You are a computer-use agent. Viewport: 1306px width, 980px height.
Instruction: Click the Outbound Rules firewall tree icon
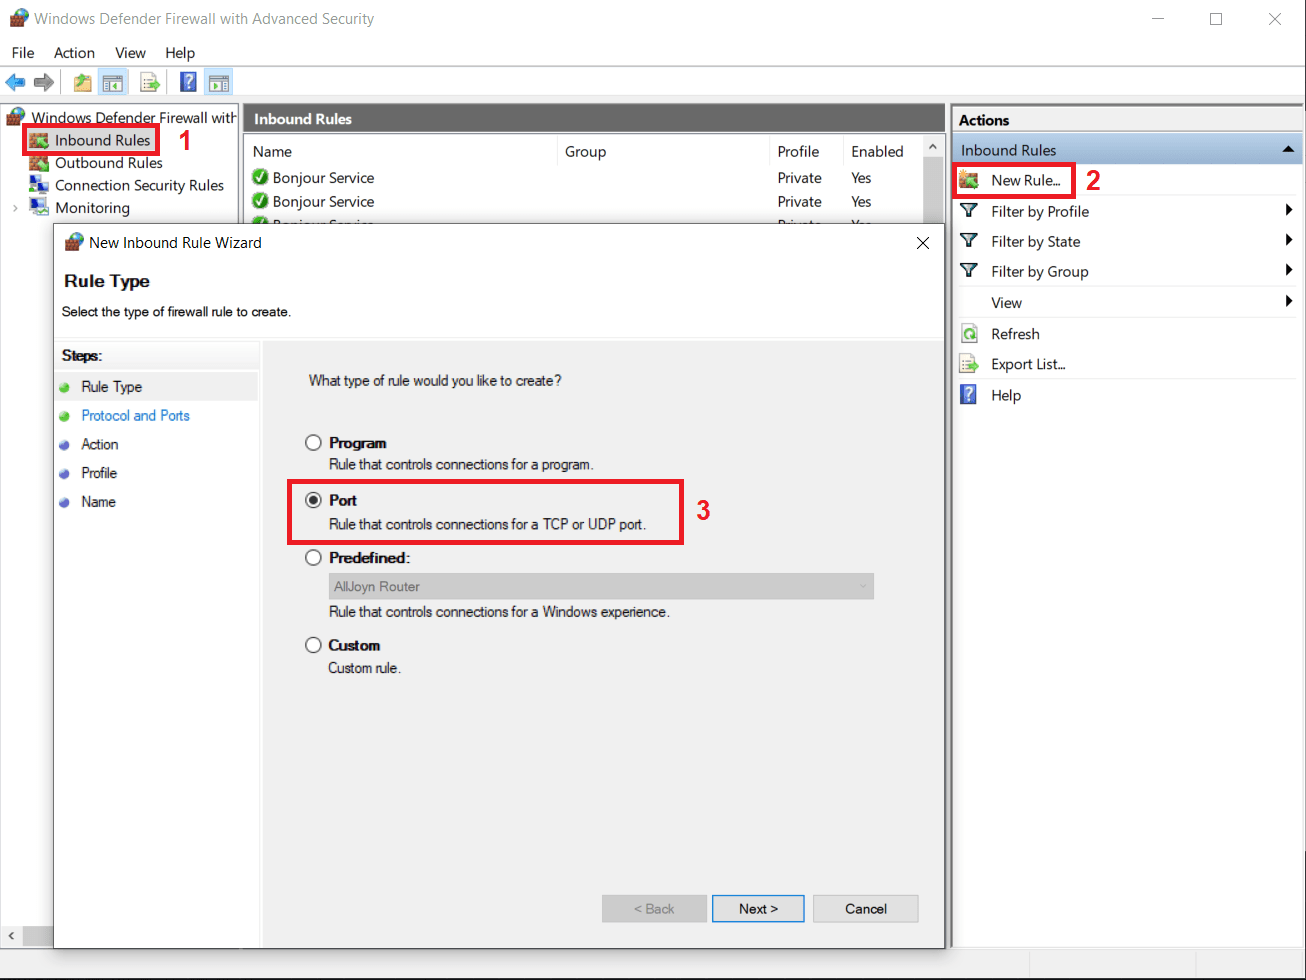(x=39, y=163)
